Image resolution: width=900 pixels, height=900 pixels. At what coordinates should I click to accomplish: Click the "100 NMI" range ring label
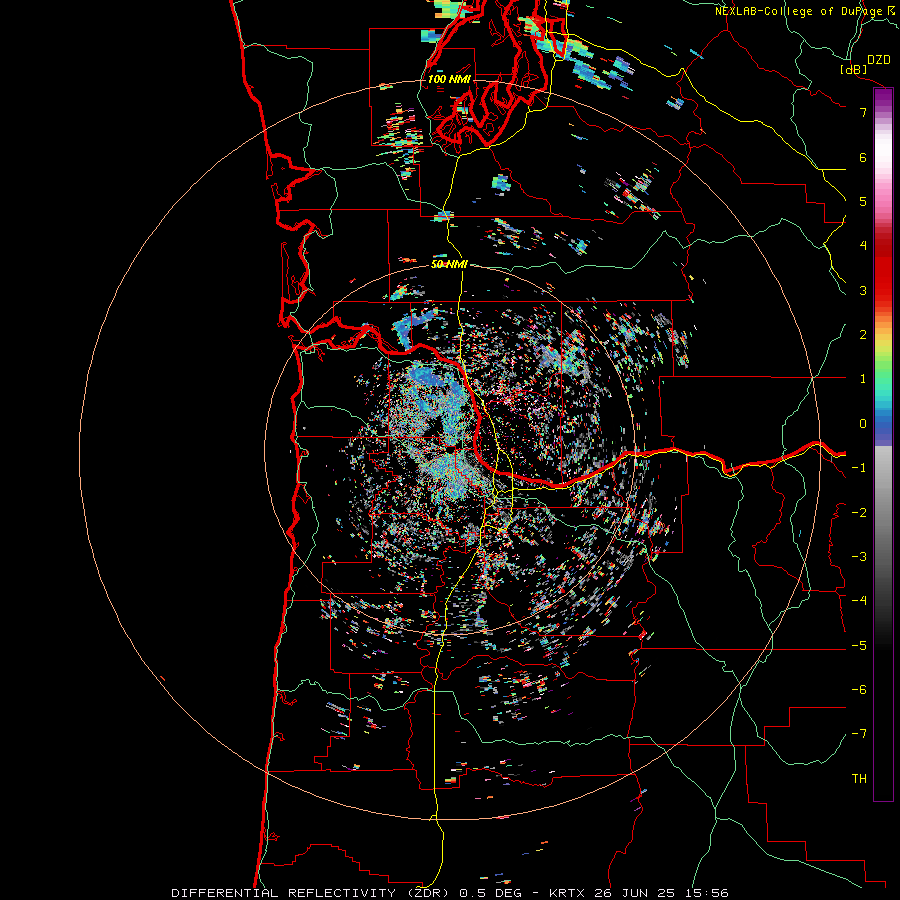(449, 79)
